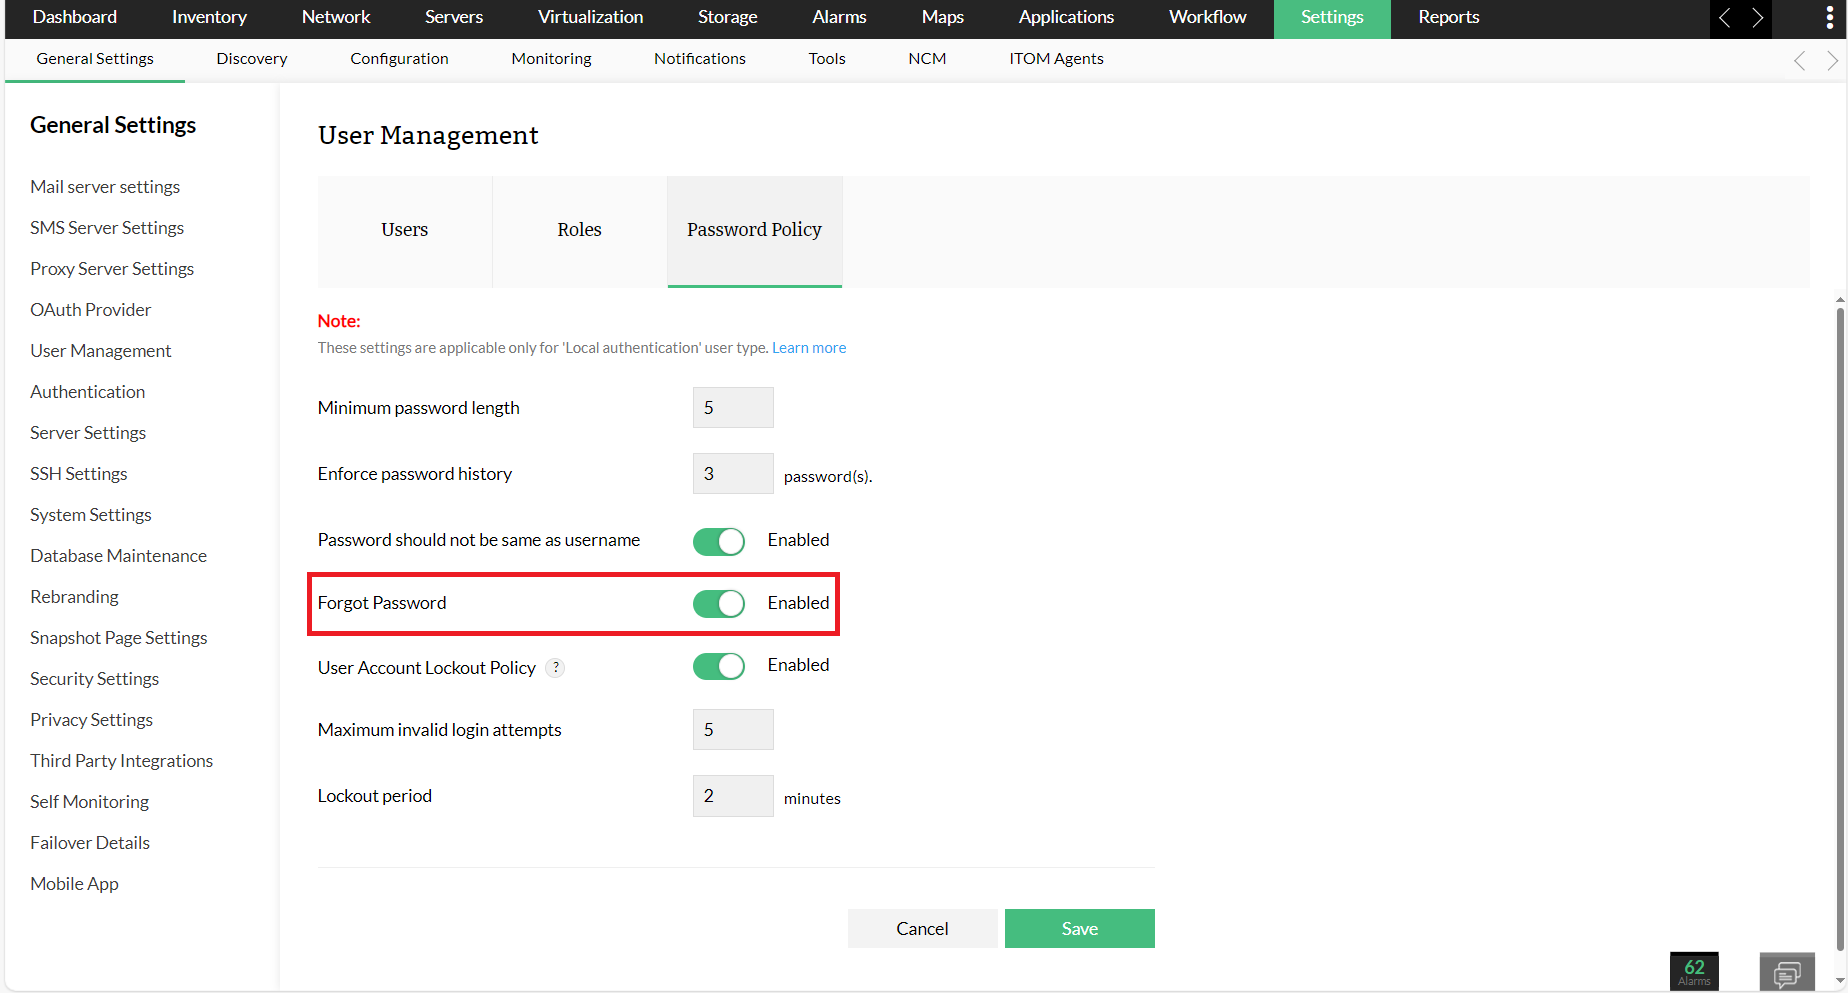Open the Inventory menu
Image resolution: width=1848 pixels, height=993 pixels.
[209, 17]
